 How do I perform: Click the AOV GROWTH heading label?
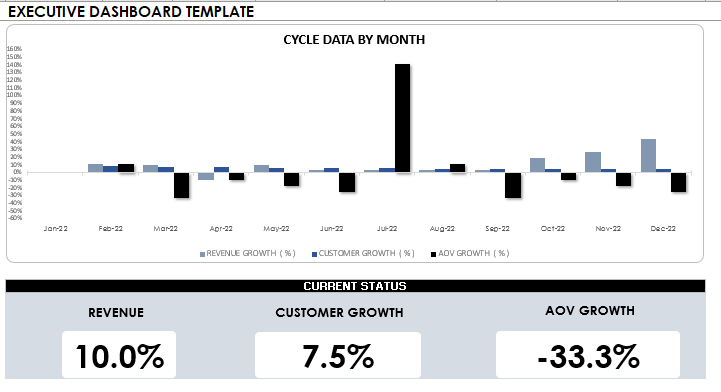tap(590, 311)
